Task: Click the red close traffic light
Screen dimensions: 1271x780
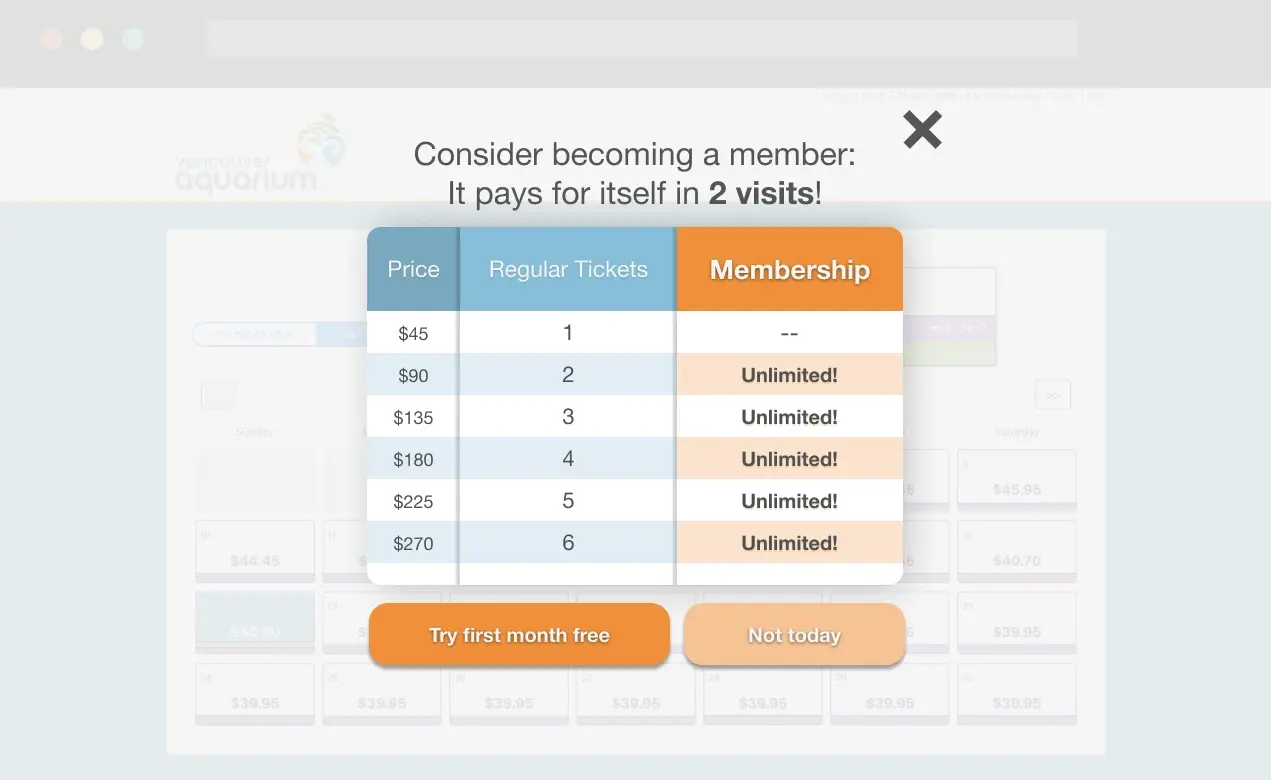Action: coord(51,38)
